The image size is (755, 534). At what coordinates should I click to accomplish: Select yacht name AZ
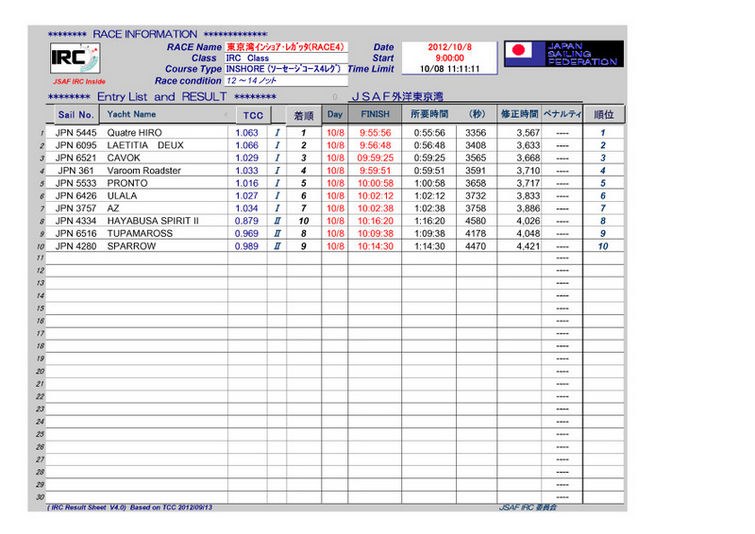click(x=113, y=208)
